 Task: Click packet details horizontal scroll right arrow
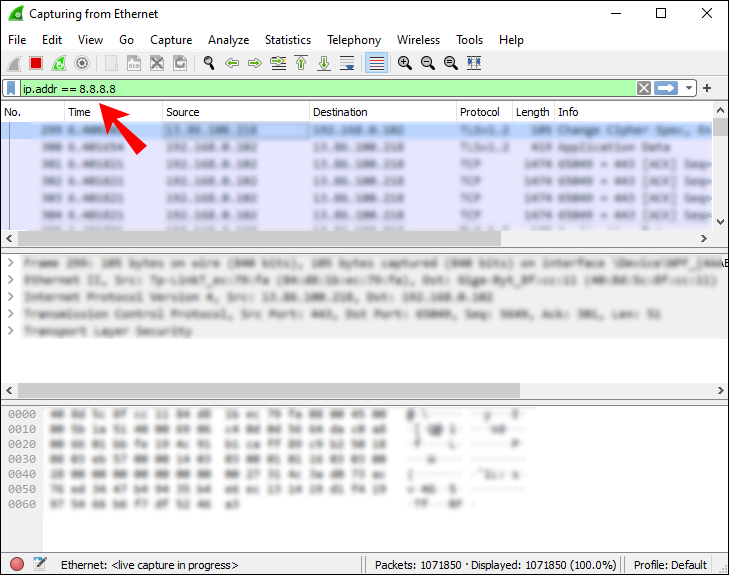click(x=720, y=390)
